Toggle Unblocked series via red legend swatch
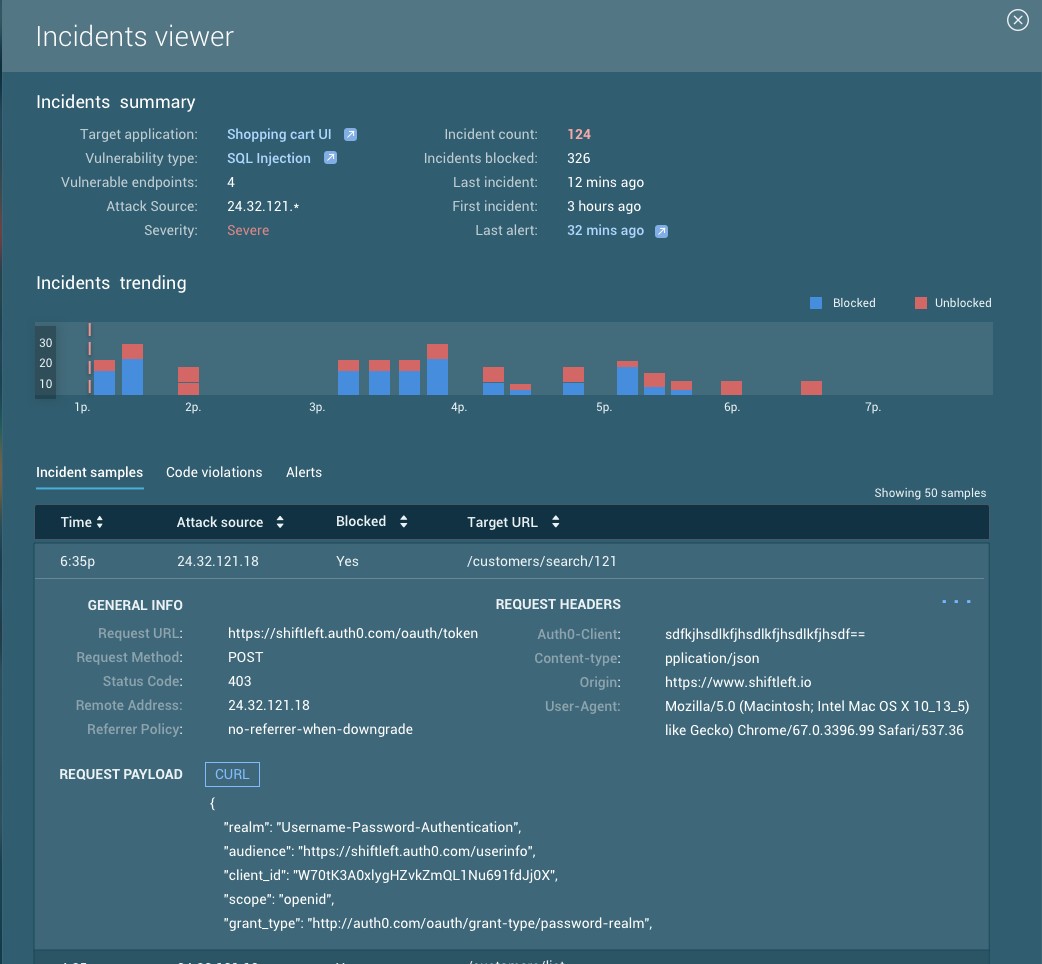This screenshot has width=1042, height=964. (x=920, y=303)
